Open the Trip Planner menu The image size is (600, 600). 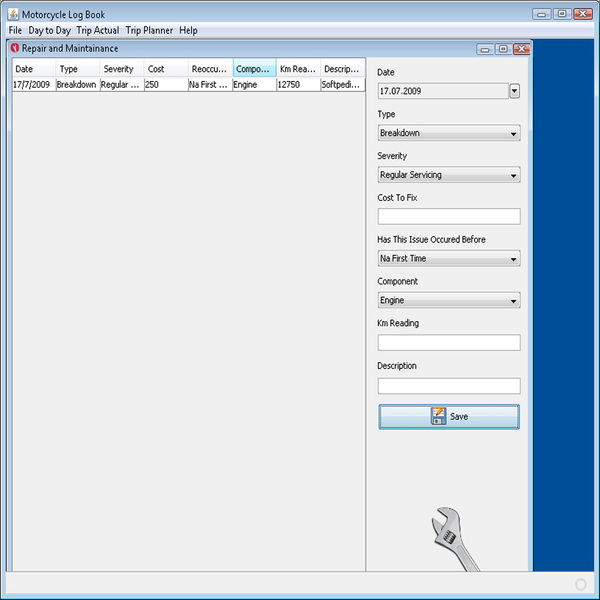tap(149, 30)
